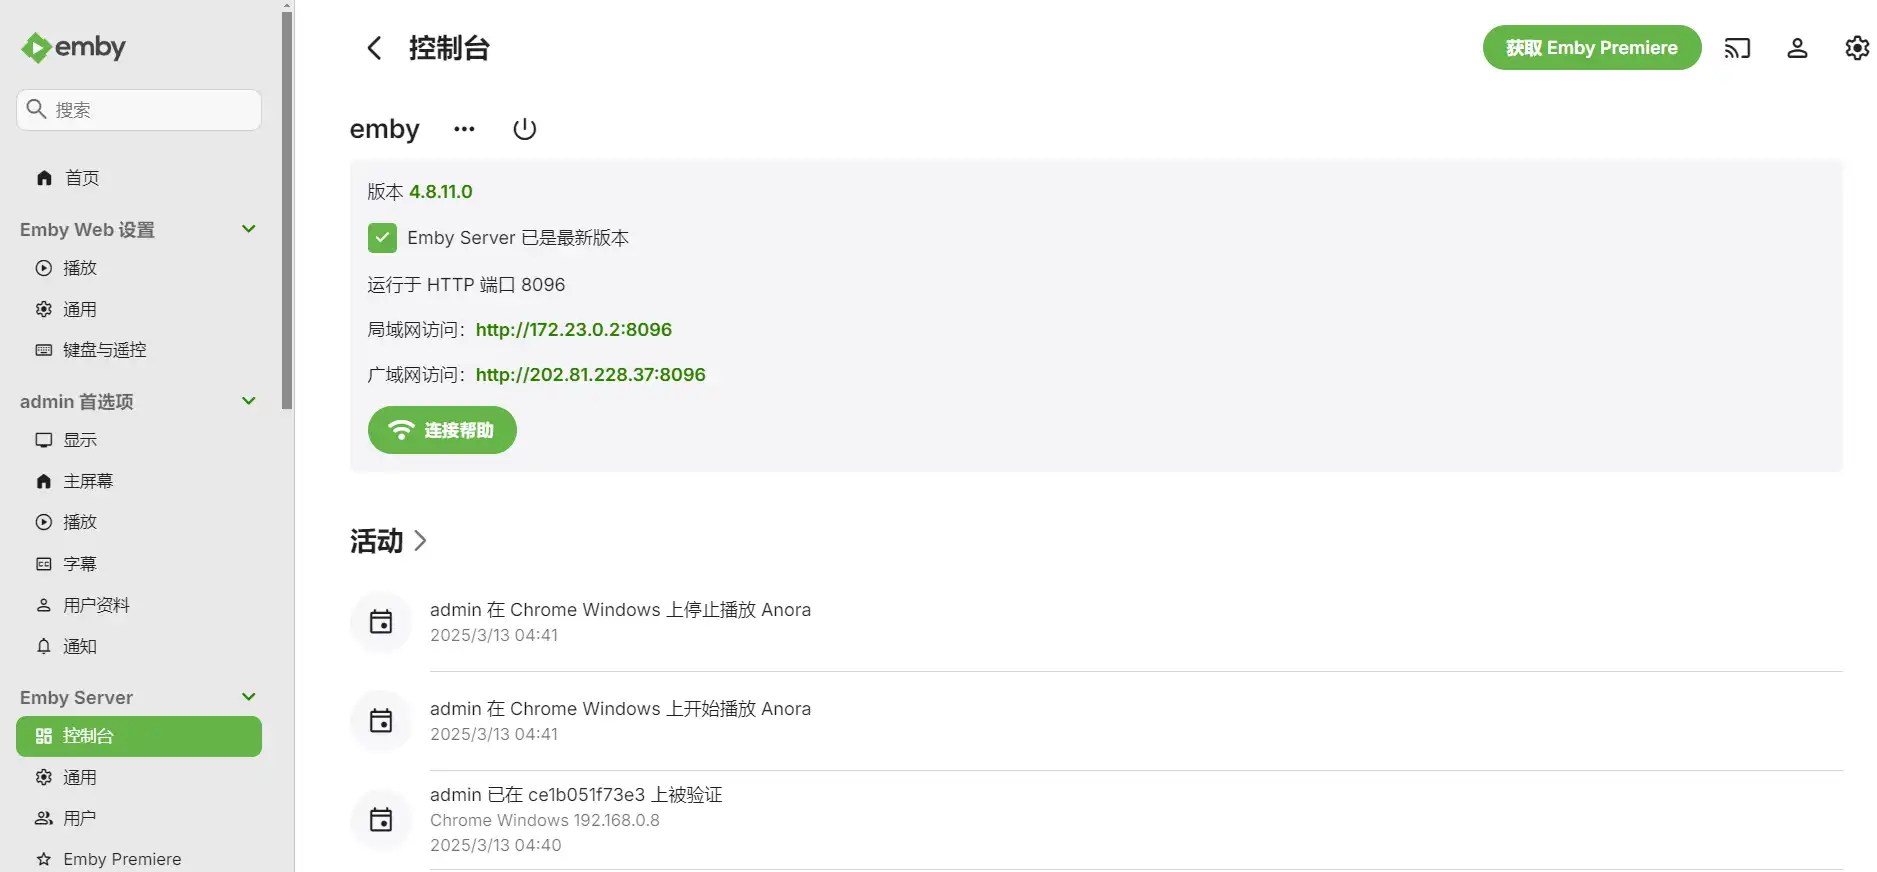Open the three-dots server options menu
This screenshot has width=1877, height=872.
click(464, 129)
